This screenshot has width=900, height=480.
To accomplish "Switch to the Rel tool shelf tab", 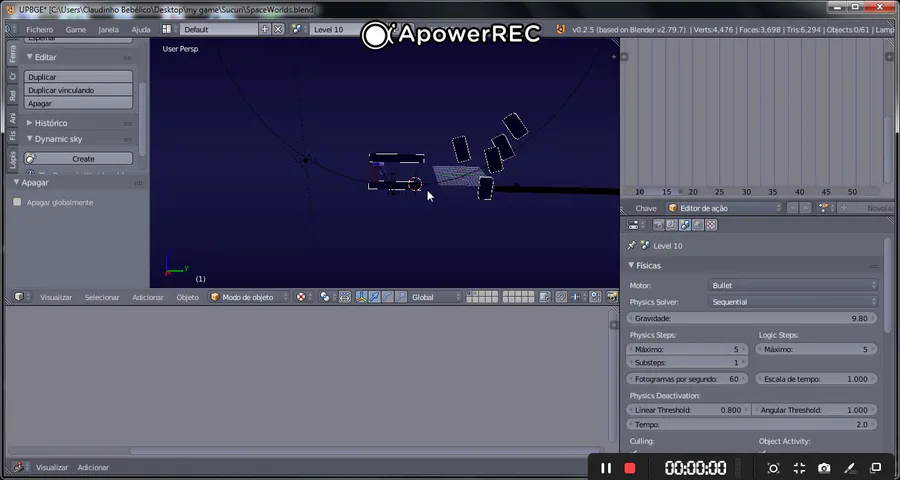I will (x=13, y=95).
